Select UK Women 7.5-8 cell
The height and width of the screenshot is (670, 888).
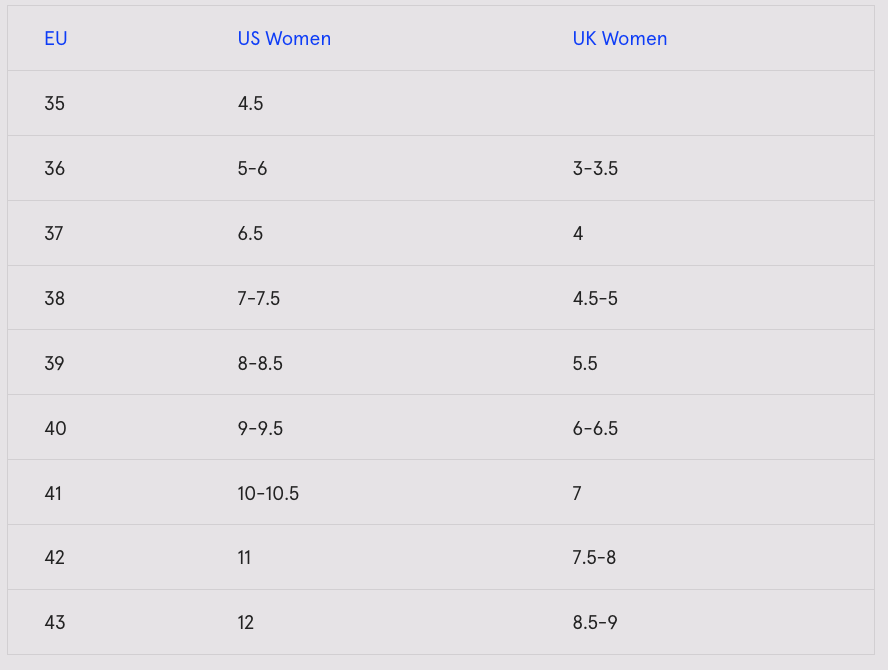pos(594,557)
